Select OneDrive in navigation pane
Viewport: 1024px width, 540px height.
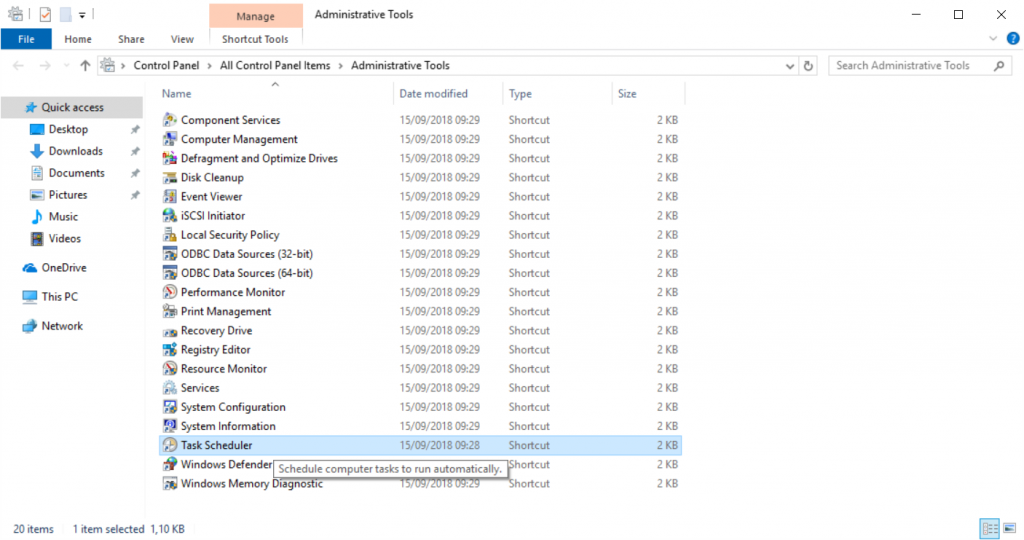(63, 268)
